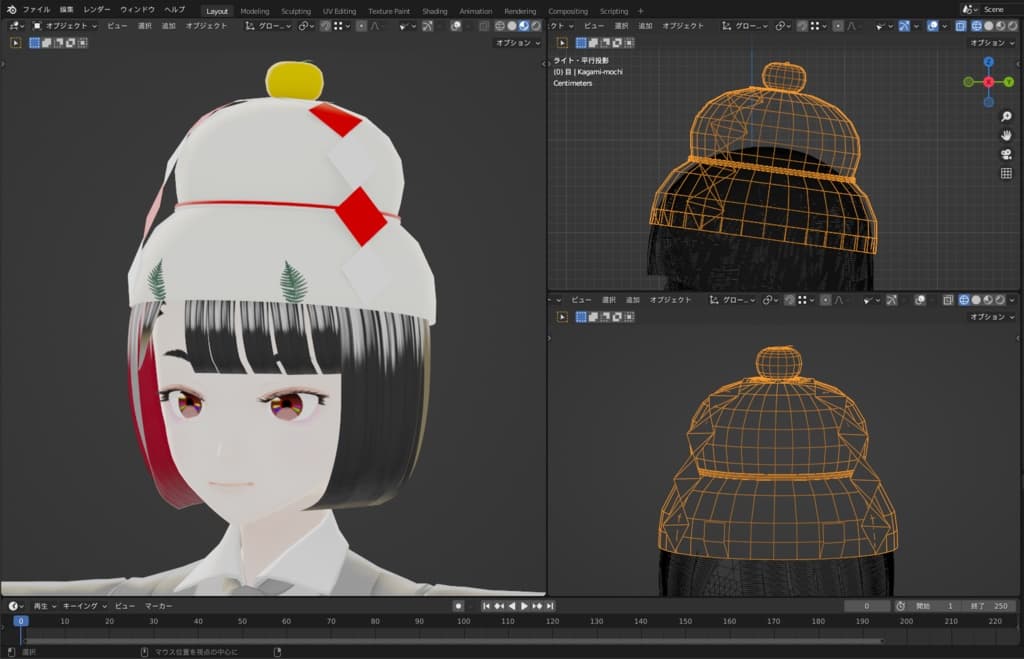The image size is (1024, 659).
Task: Click the add workspace plus icon
Action: click(641, 11)
